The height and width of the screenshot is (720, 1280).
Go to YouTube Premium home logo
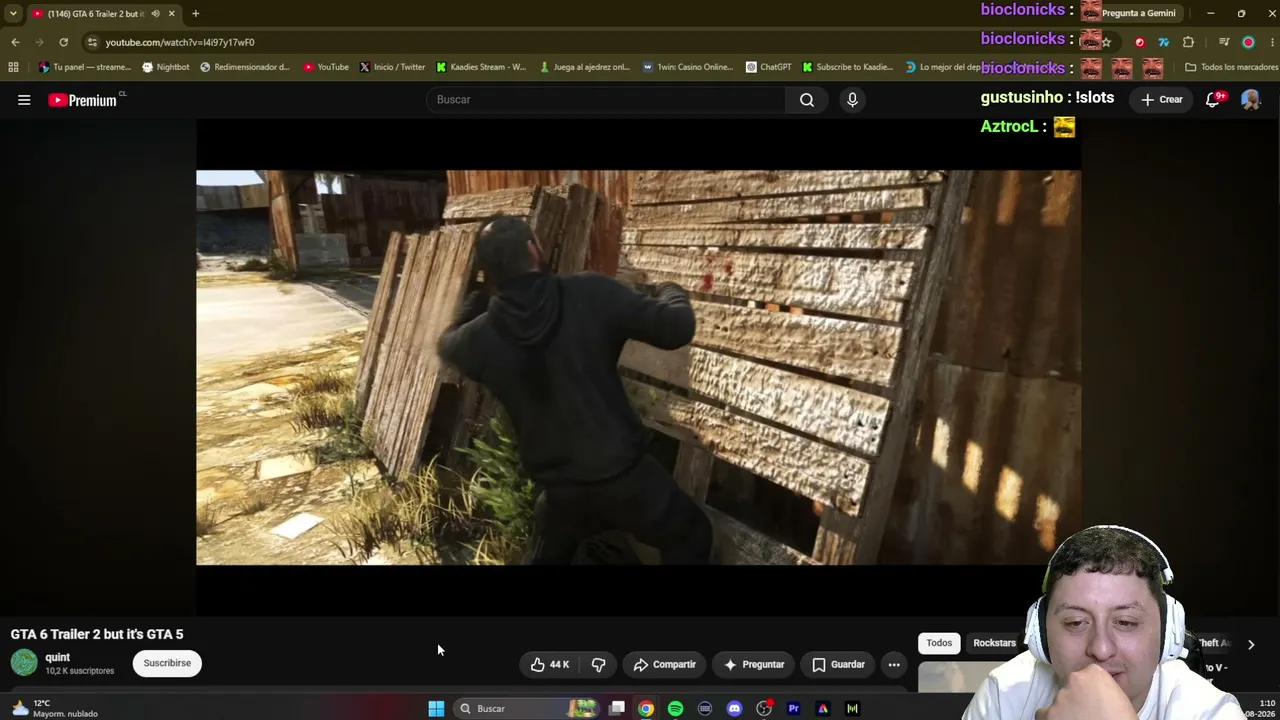[x=84, y=100]
